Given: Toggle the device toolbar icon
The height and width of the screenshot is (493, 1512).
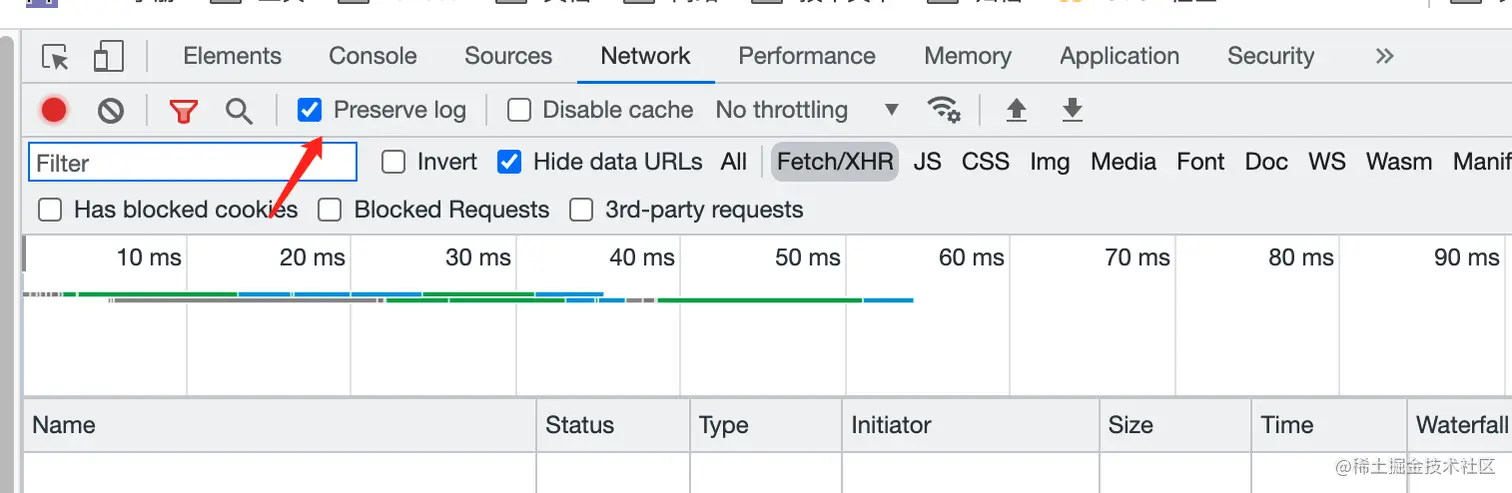Looking at the screenshot, I should (108, 57).
